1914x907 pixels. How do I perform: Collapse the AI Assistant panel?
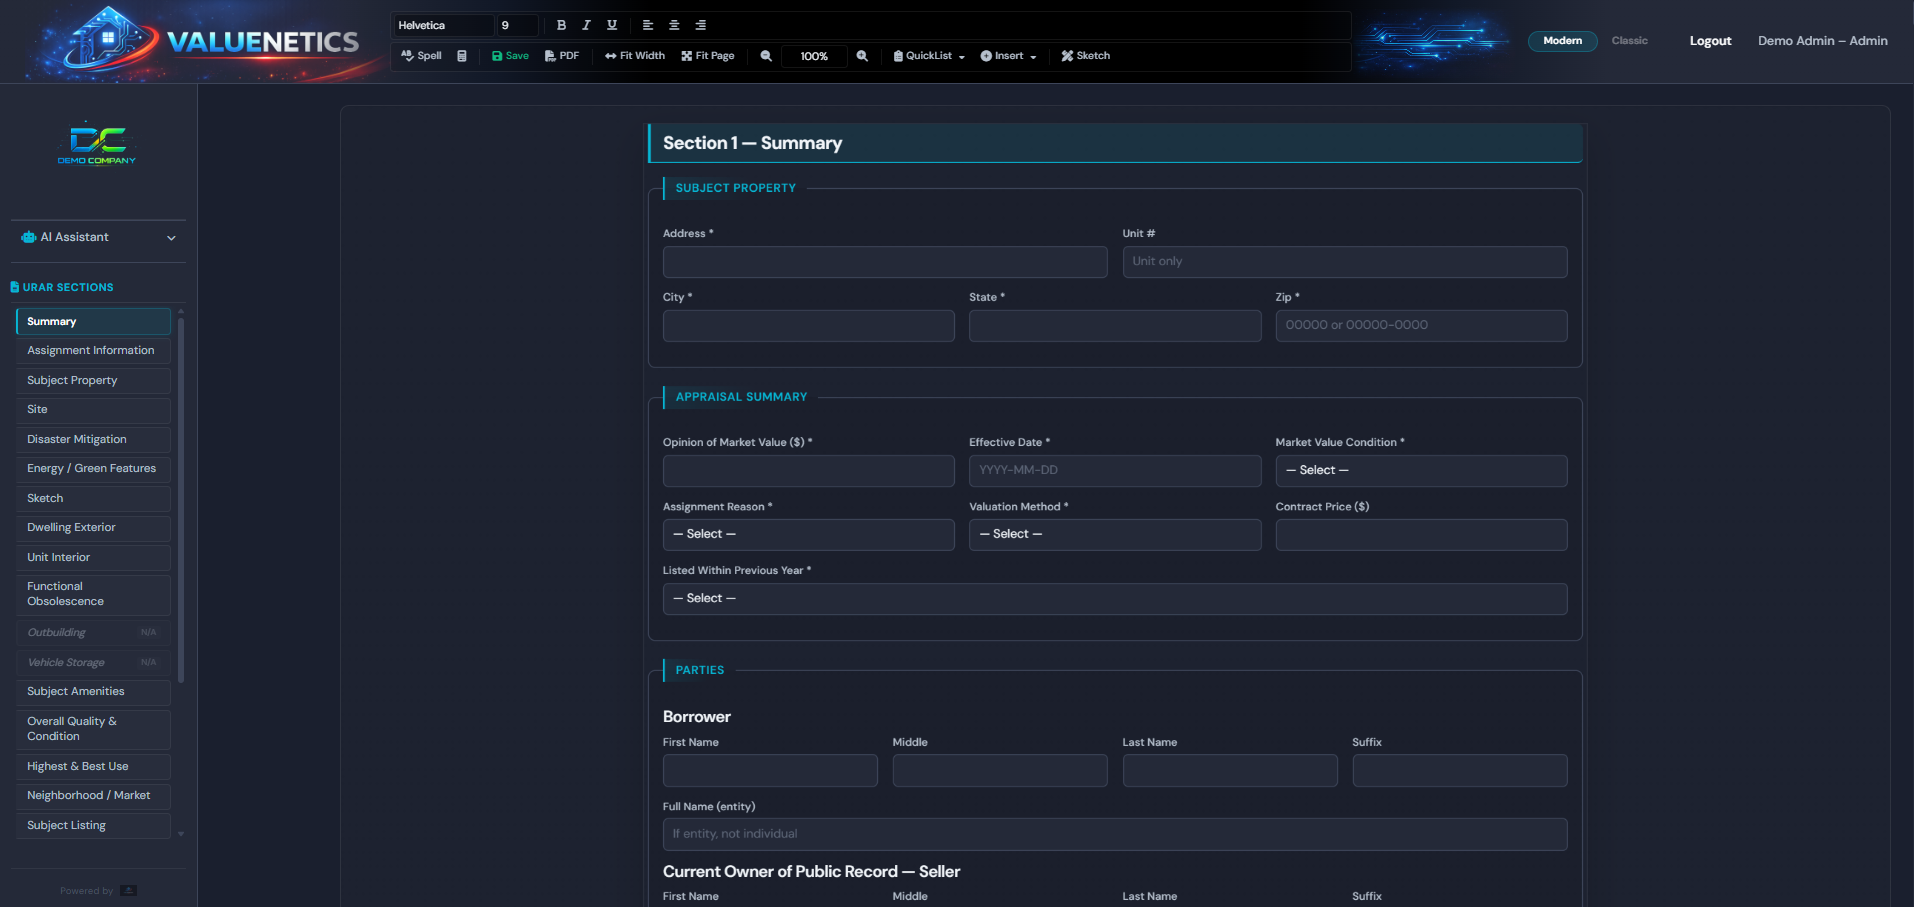(x=171, y=237)
